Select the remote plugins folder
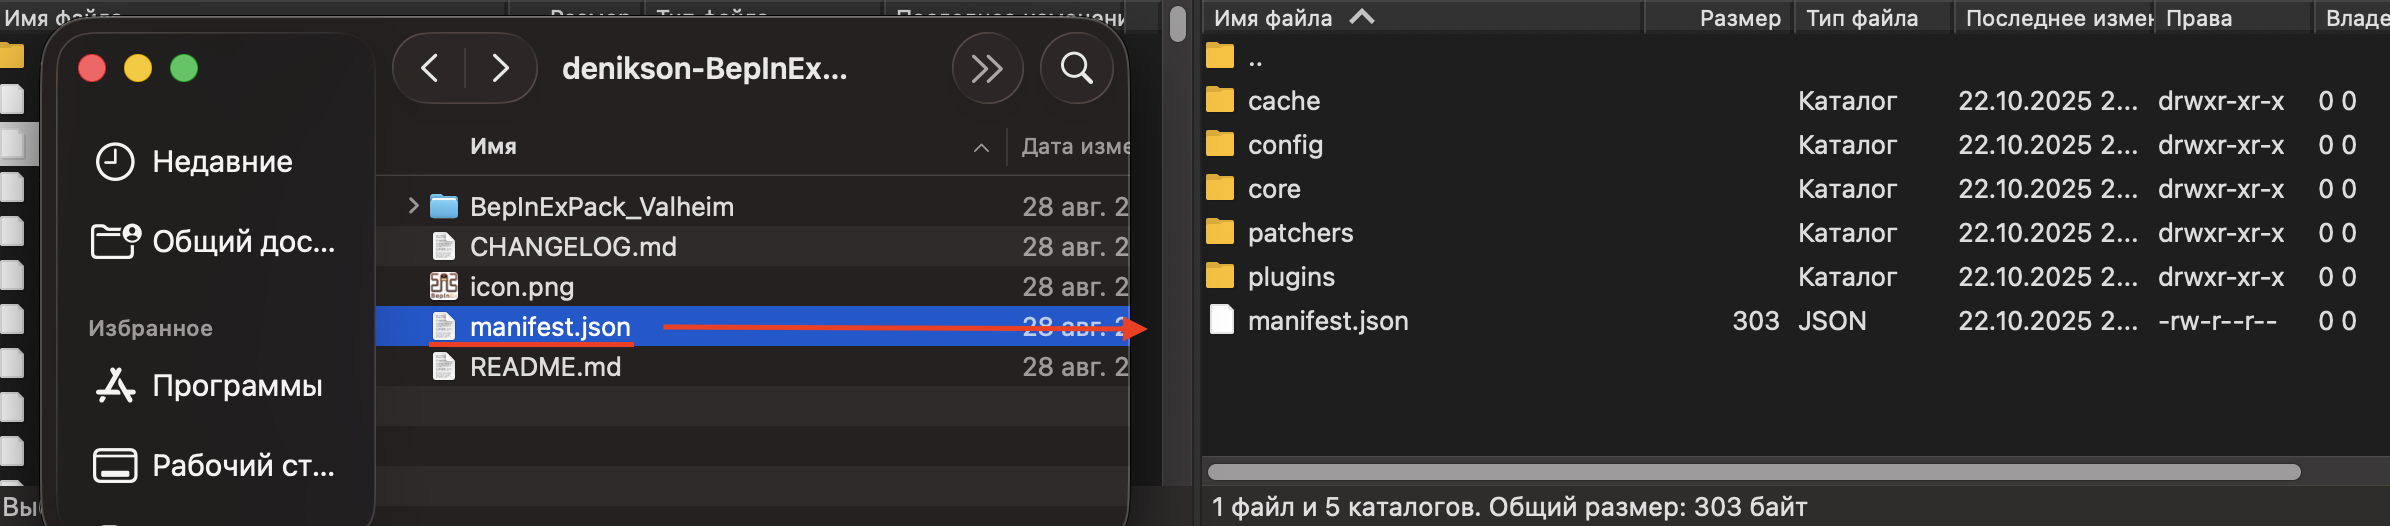2390x526 pixels. 1290,277
